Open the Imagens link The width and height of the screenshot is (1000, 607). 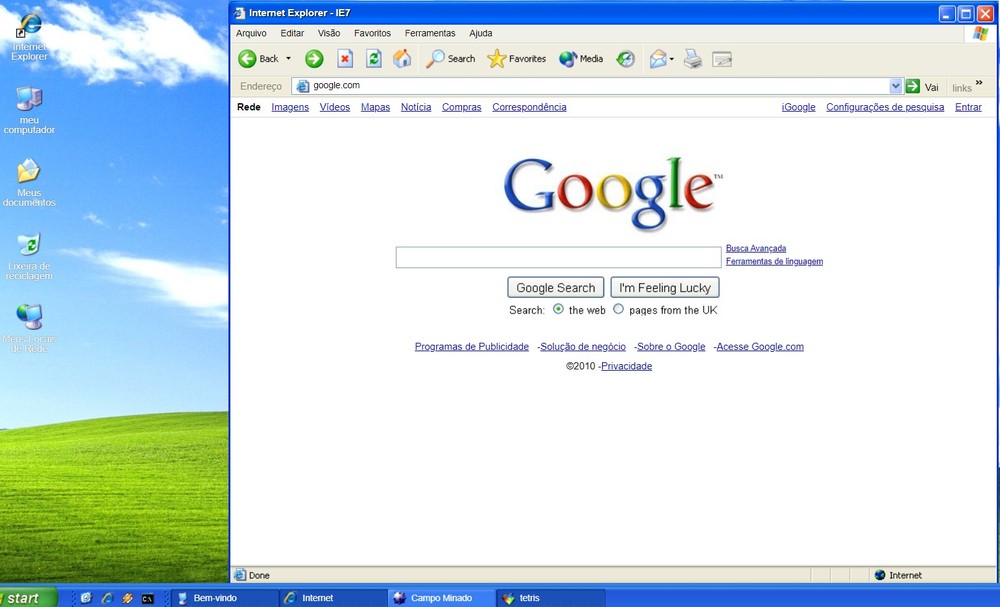coord(290,107)
